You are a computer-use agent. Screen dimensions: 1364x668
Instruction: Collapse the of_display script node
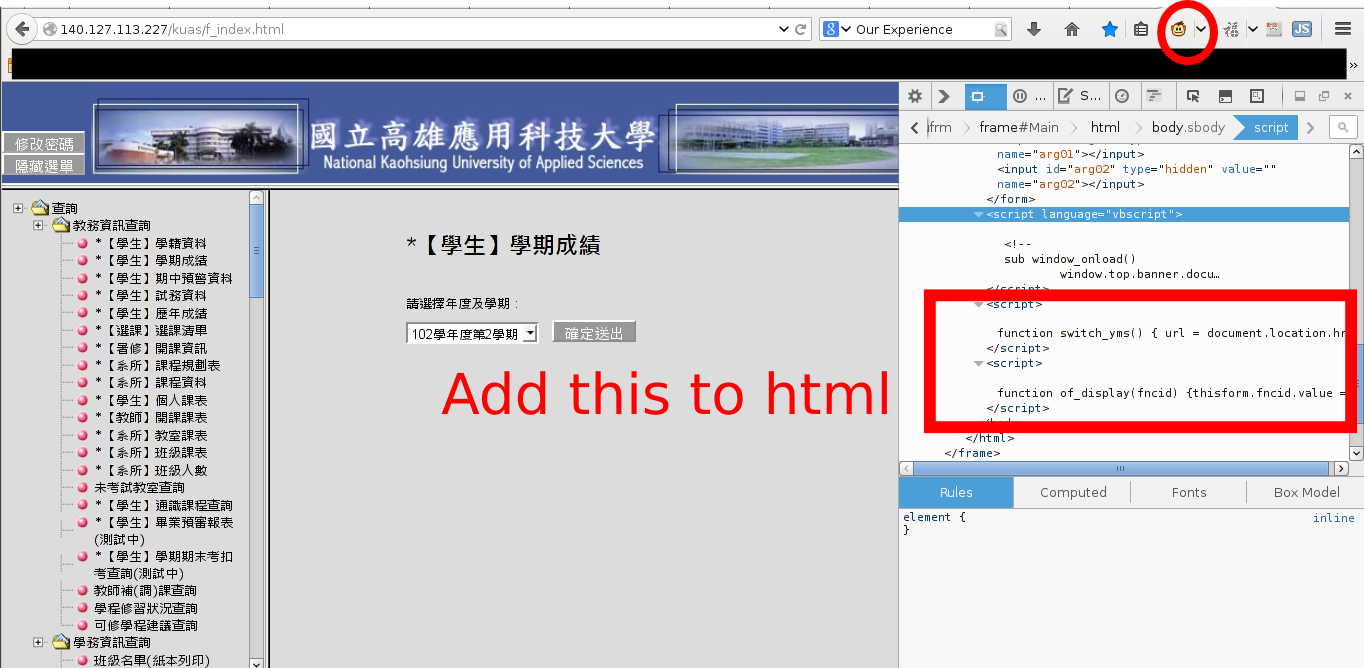[979, 363]
